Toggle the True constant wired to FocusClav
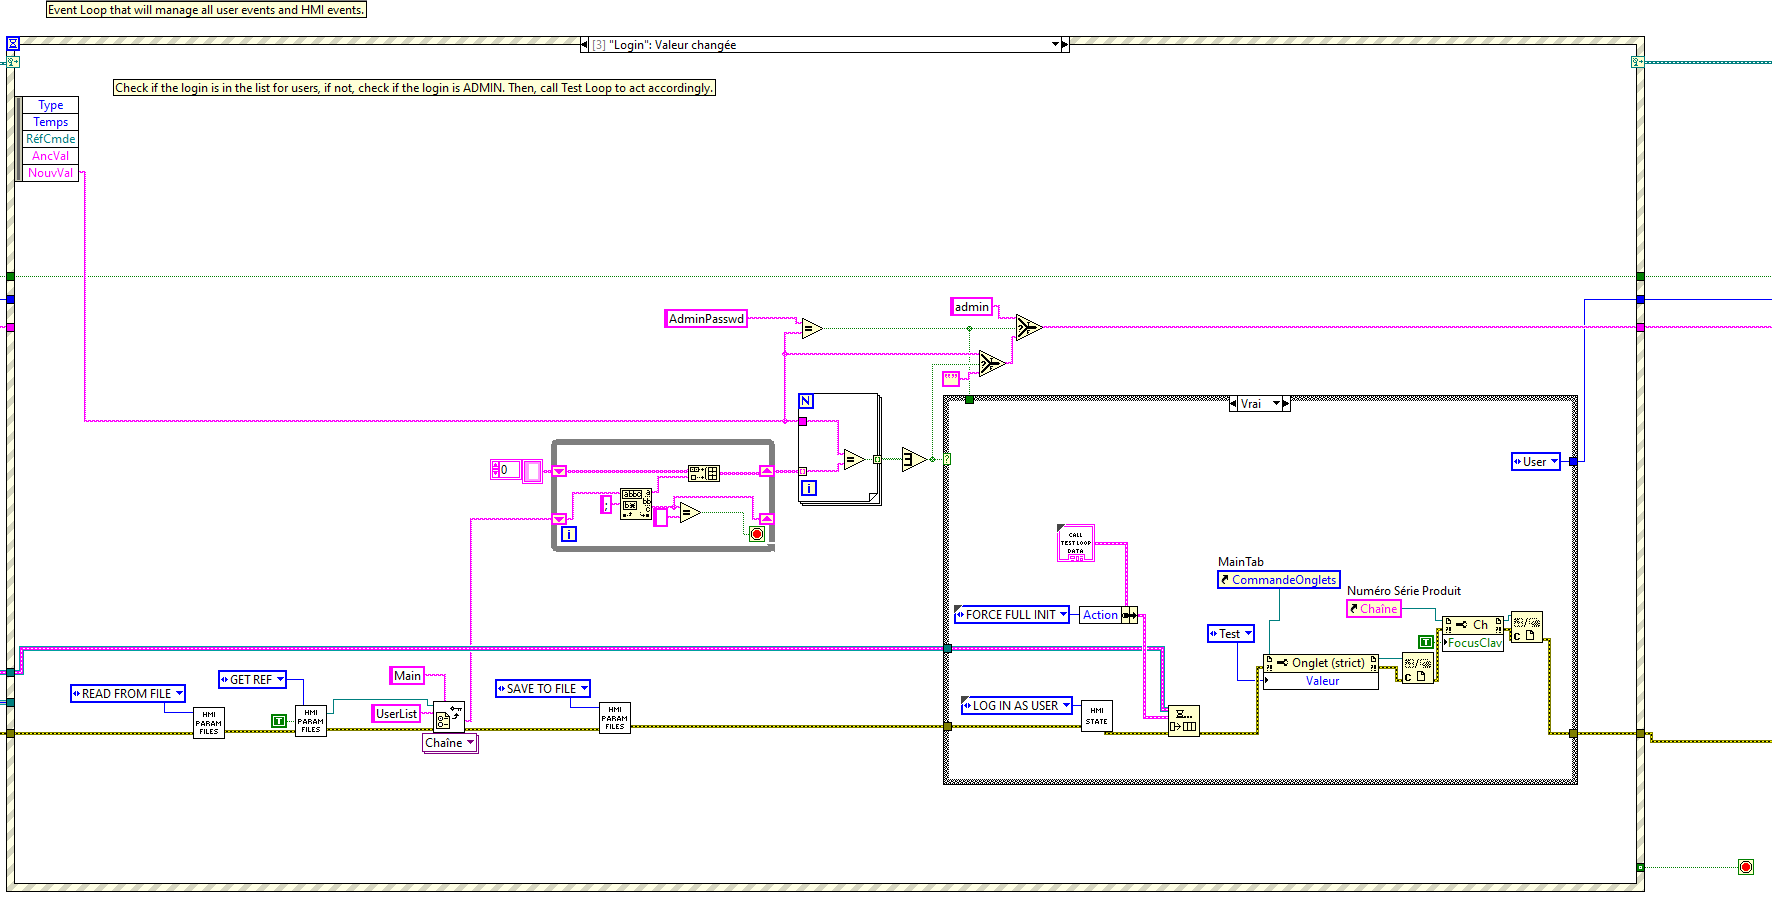 (x=1426, y=642)
